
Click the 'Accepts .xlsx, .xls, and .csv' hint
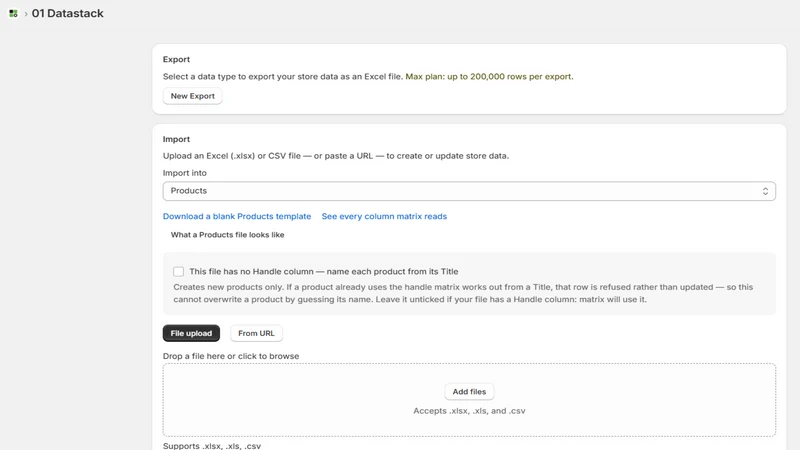tap(469, 411)
